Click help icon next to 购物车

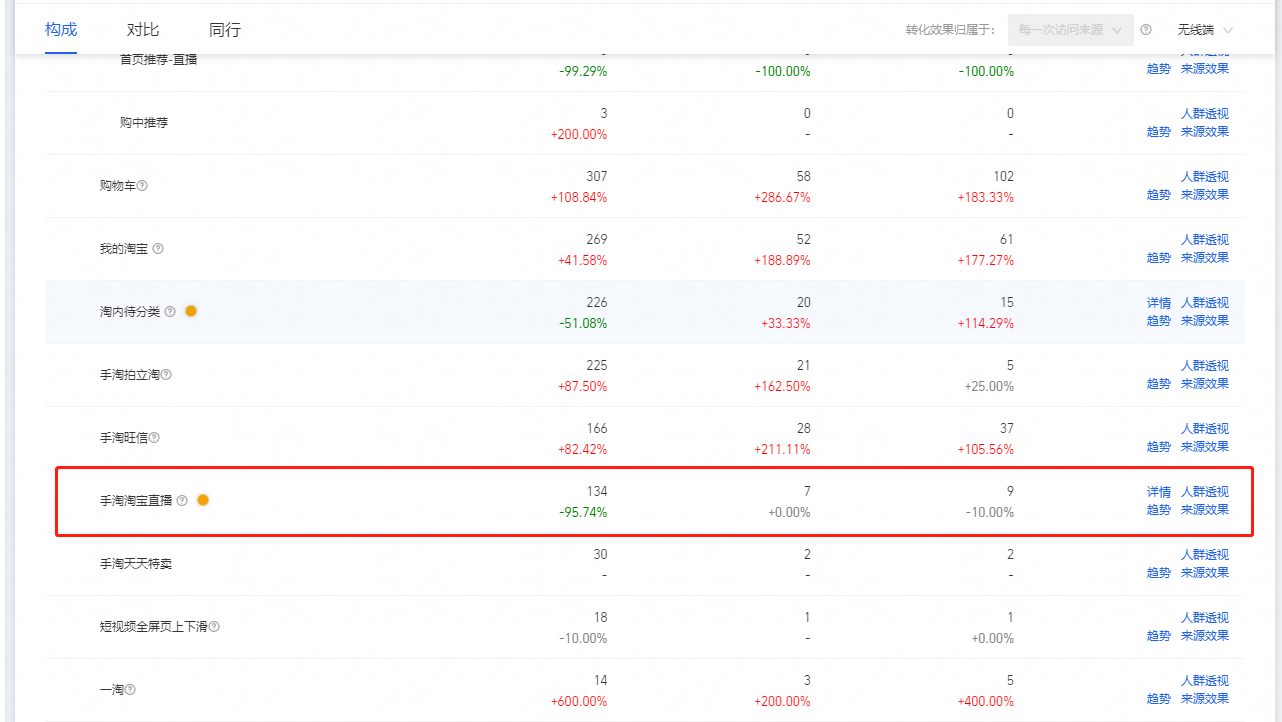[142, 186]
